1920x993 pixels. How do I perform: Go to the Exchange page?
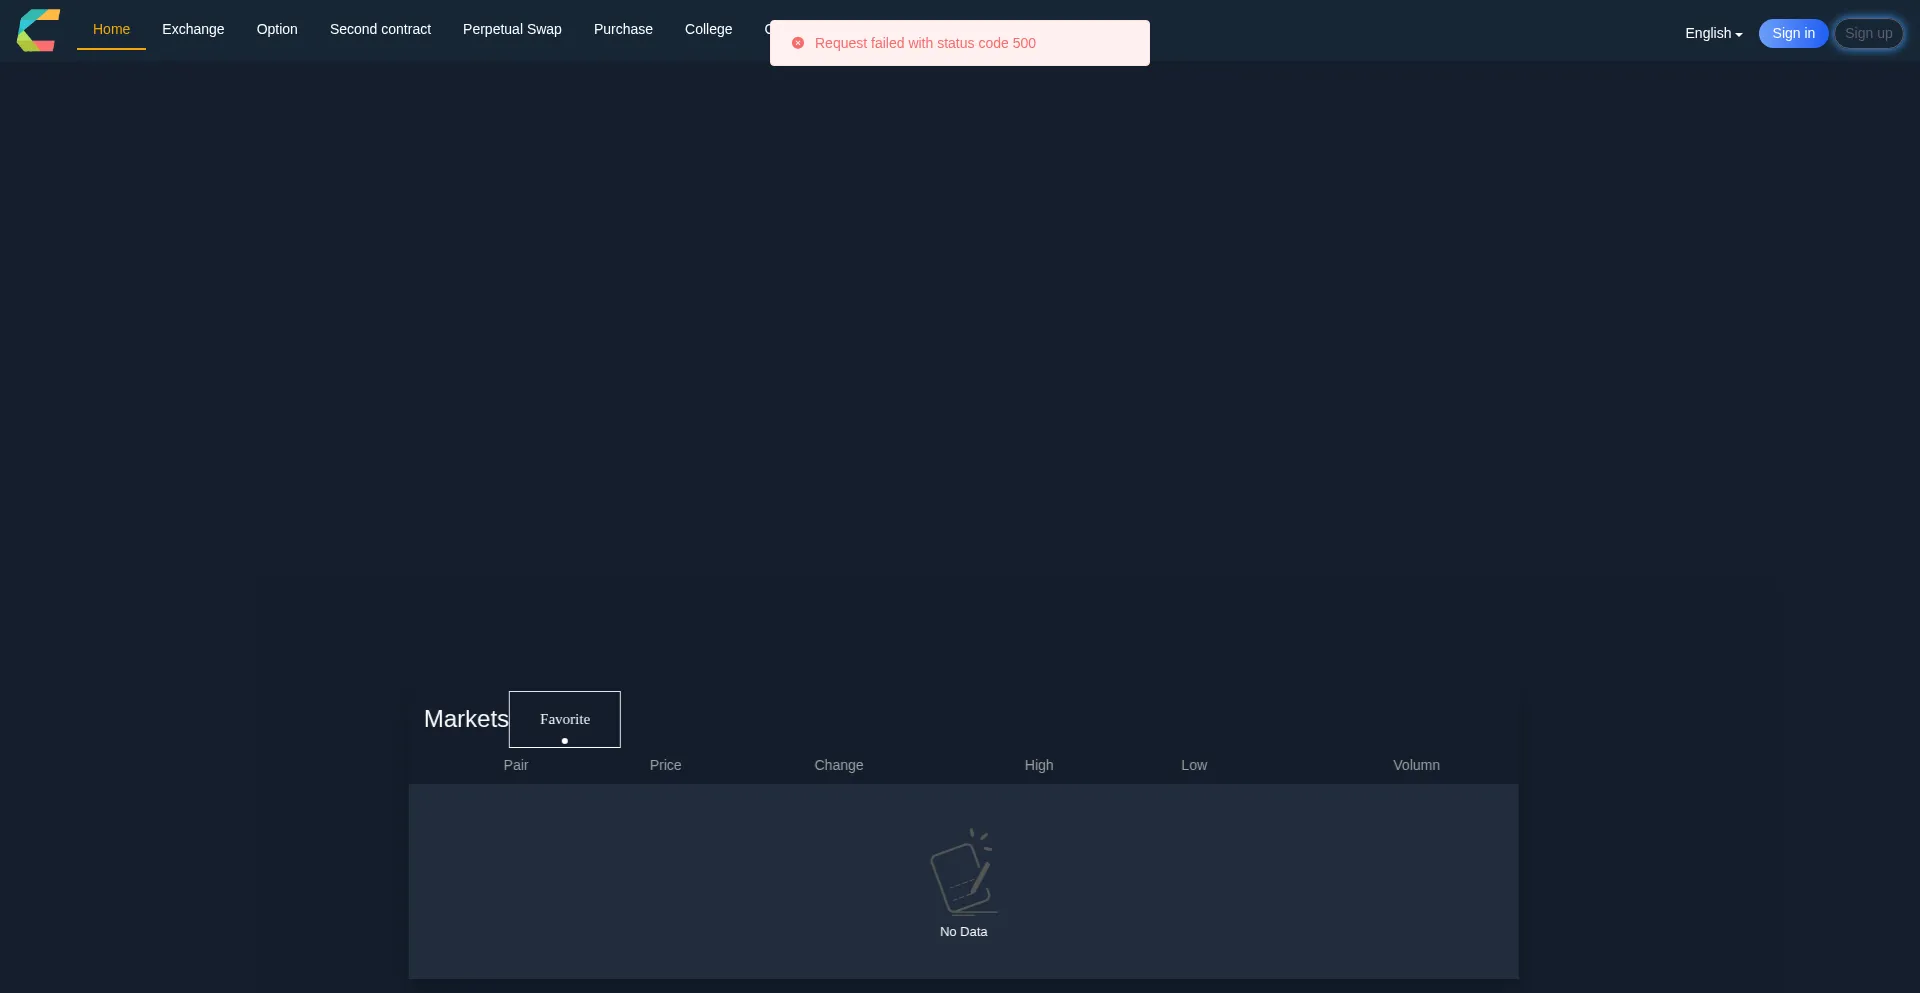193,29
